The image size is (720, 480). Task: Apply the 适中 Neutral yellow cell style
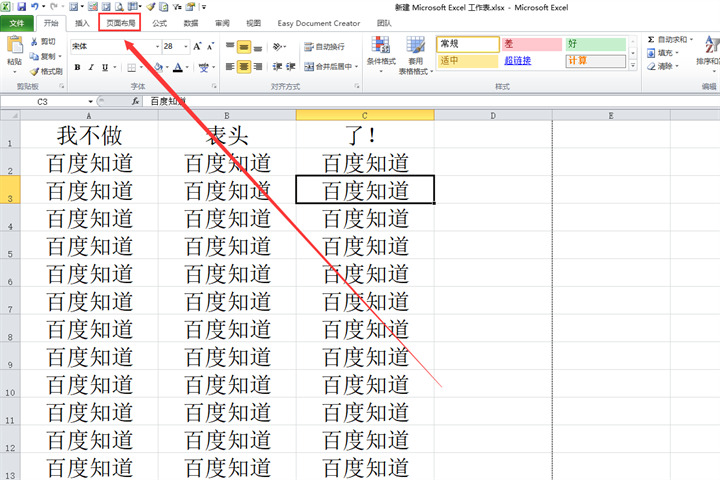click(467, 61)
